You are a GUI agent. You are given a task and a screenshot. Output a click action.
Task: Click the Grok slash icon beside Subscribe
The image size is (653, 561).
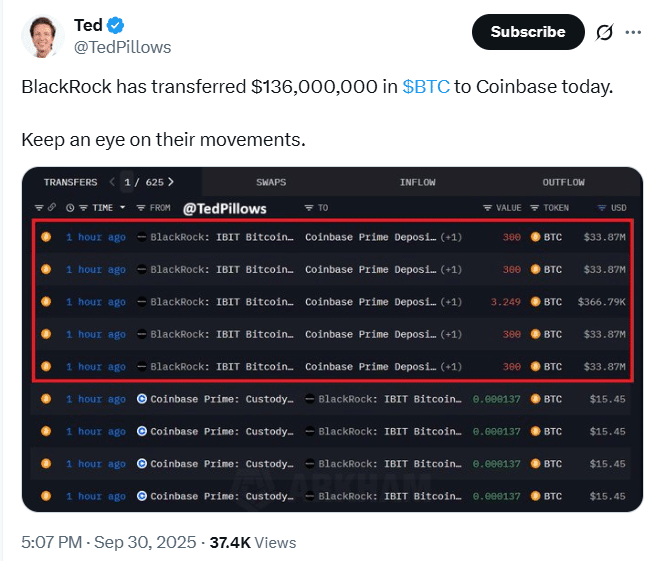click(x=604, y=32)
